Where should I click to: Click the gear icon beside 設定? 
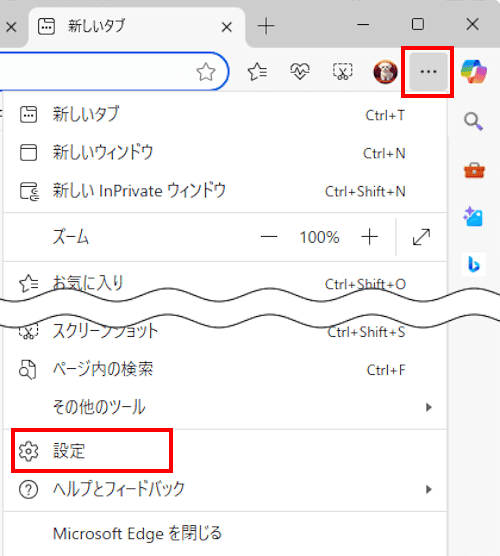tap(28, 451)
